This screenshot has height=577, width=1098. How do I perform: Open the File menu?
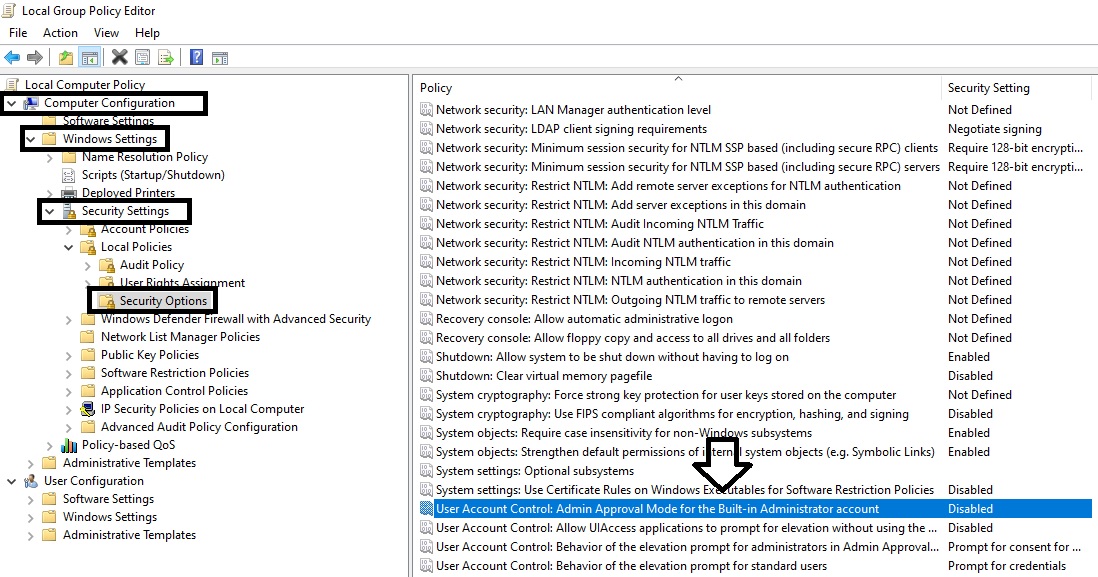17,32
